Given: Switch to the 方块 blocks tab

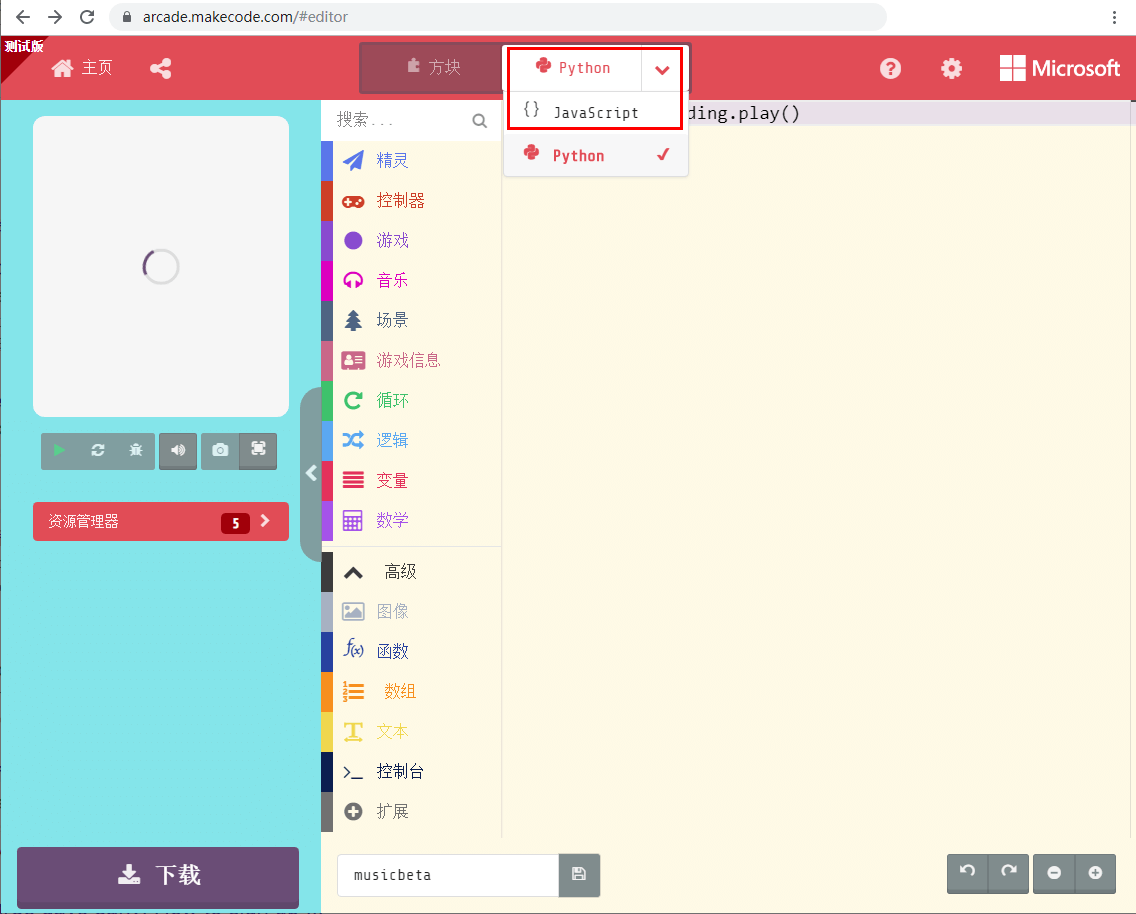Looking at the screenshot, I should coord(433,68).
